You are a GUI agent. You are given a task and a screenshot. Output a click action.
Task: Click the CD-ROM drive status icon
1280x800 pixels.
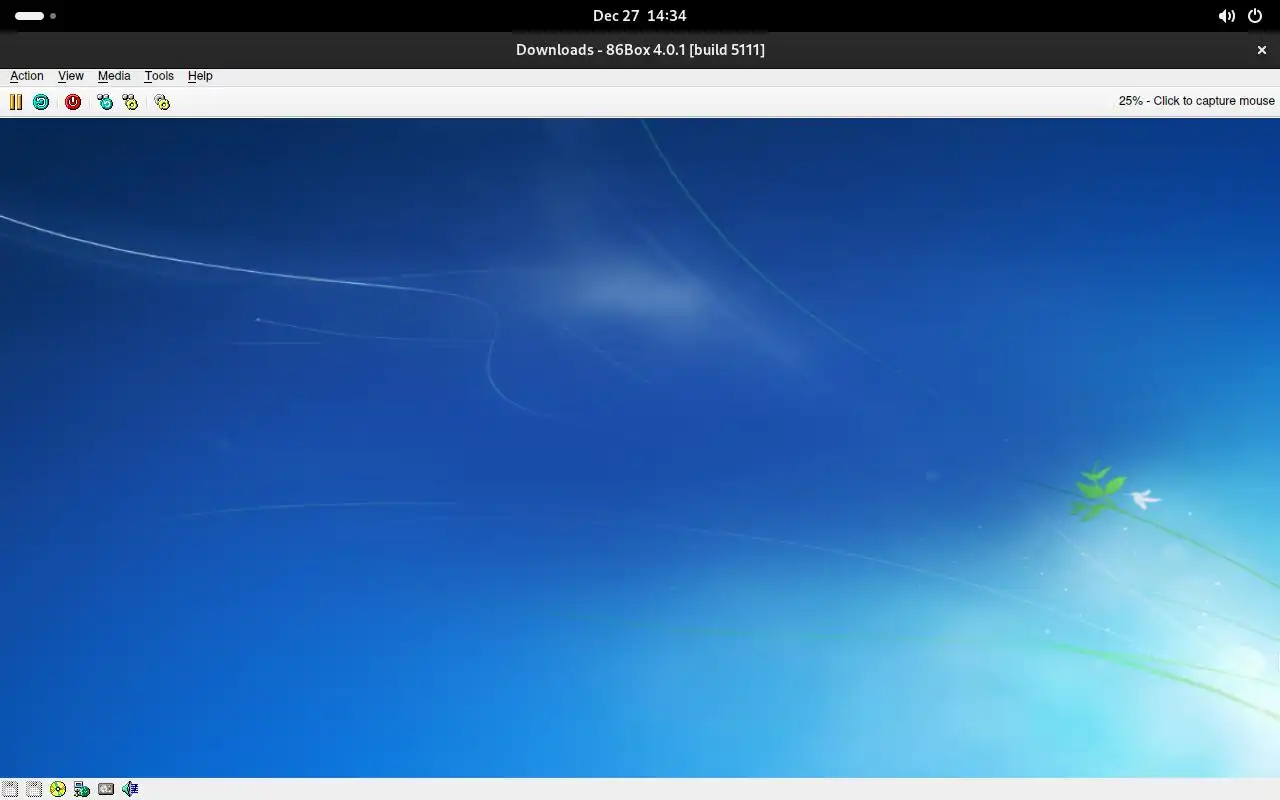[x=58, y=789]
